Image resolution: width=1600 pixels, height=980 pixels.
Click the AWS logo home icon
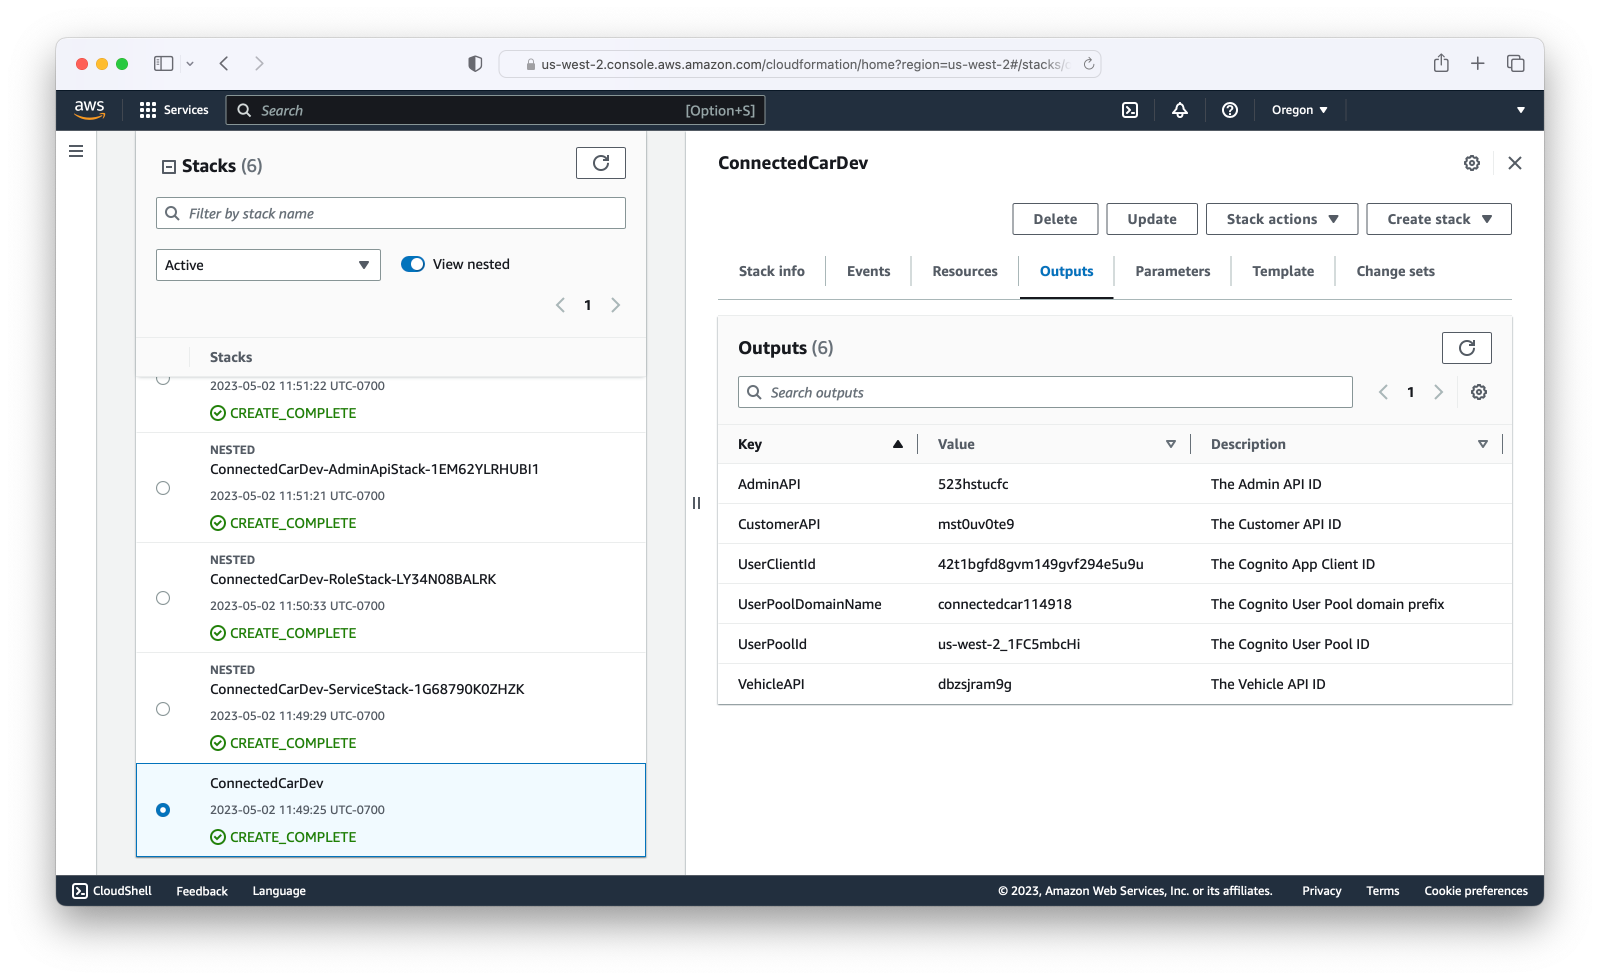(x=89, y=110)
